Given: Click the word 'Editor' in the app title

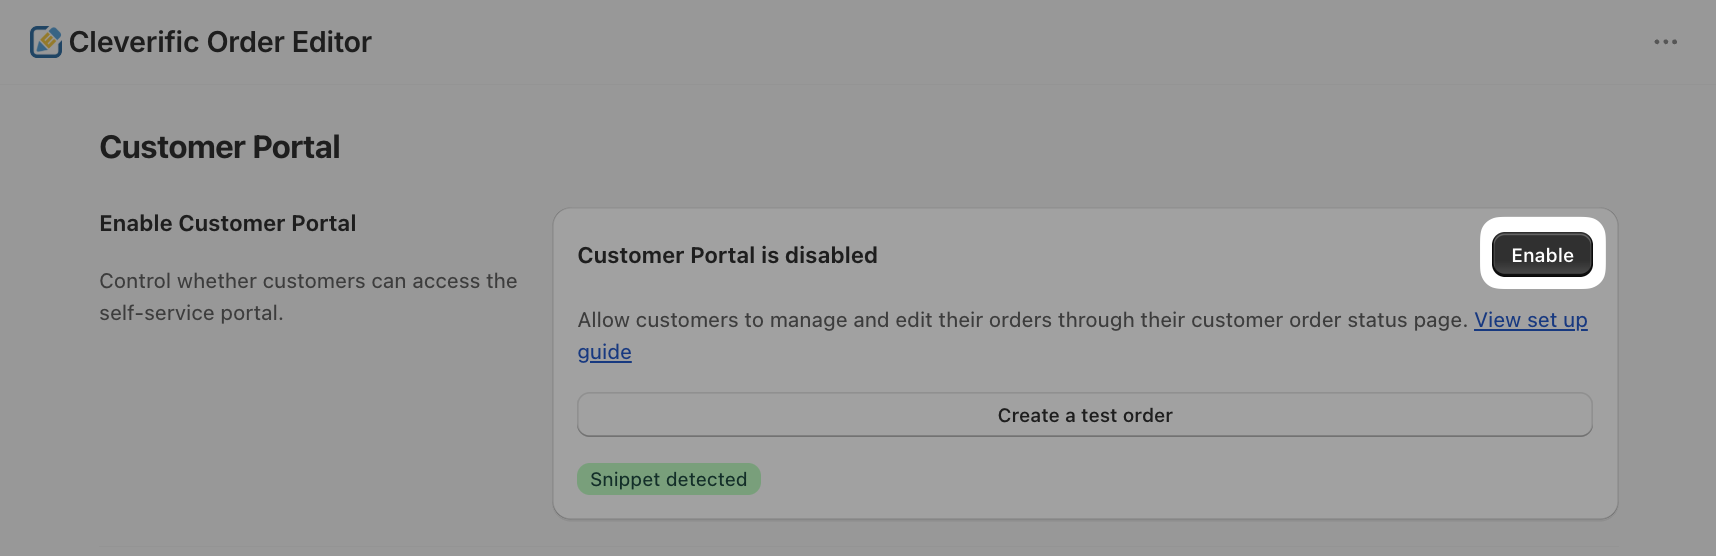Looking at the screenshot, I should [331, 42].
